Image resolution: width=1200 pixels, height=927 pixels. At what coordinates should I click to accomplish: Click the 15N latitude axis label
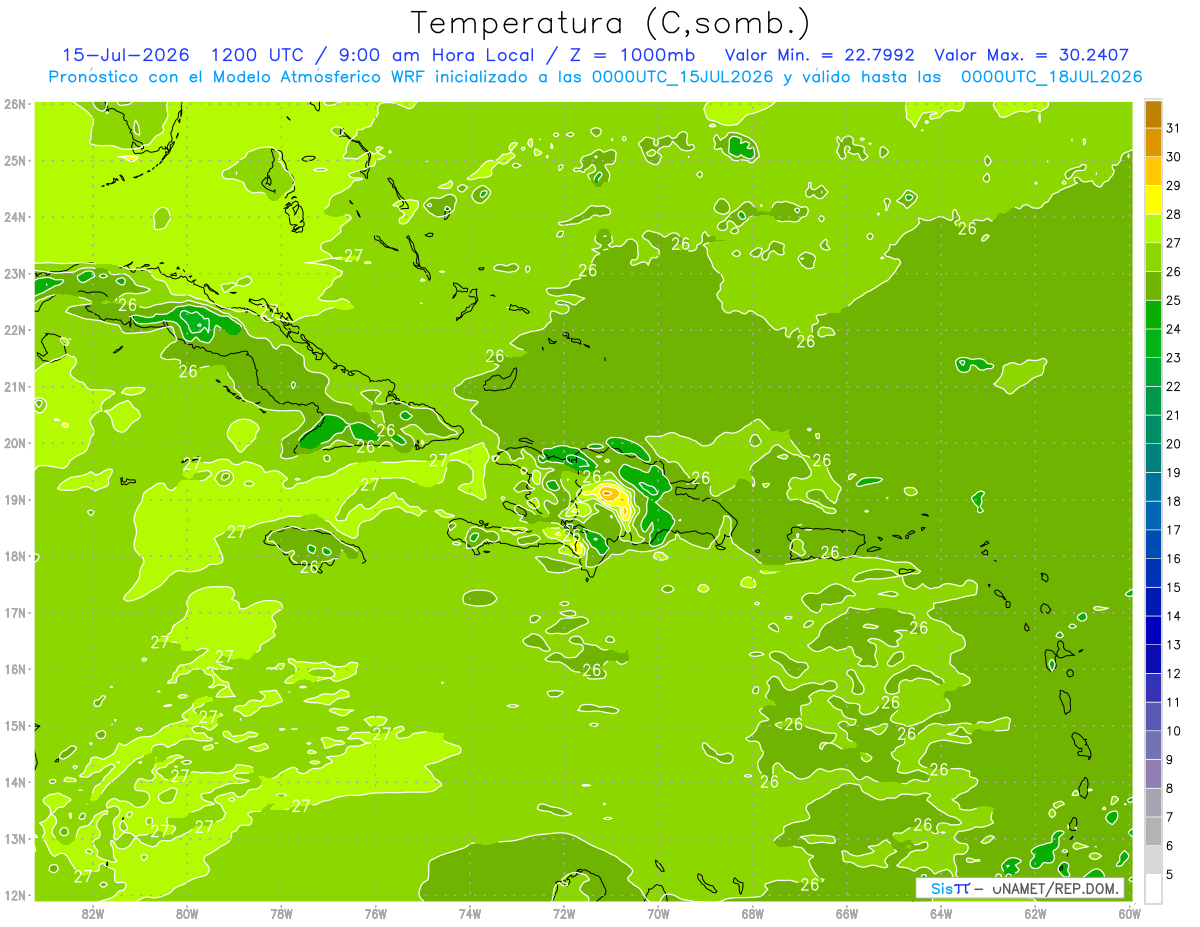[x=14, y=726]
